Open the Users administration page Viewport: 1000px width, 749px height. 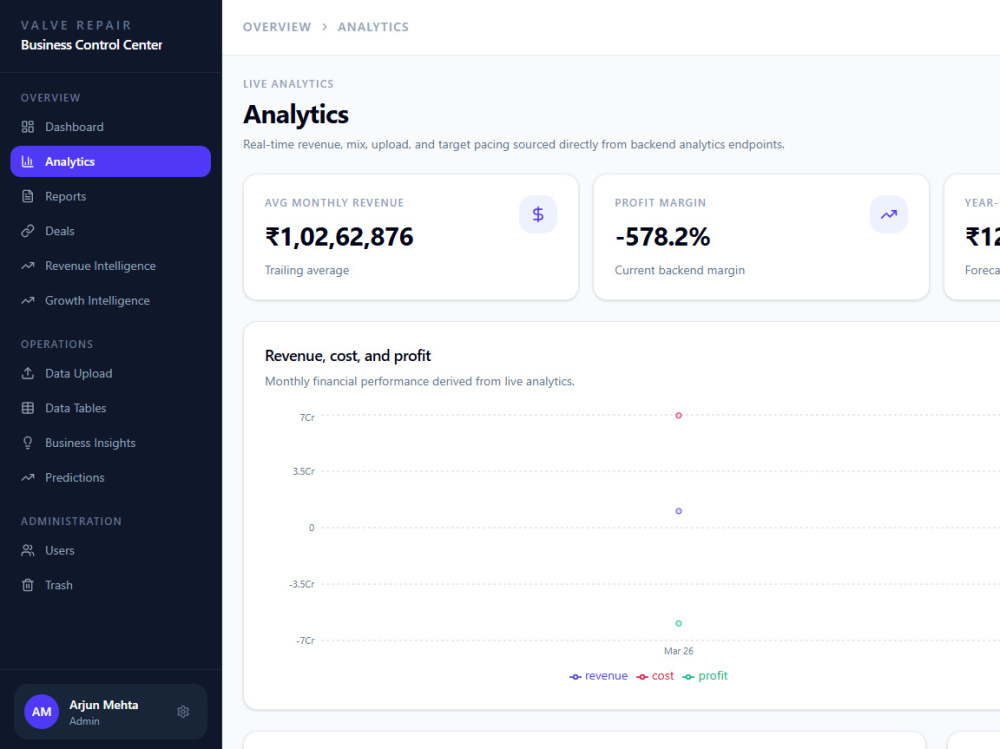110,551
